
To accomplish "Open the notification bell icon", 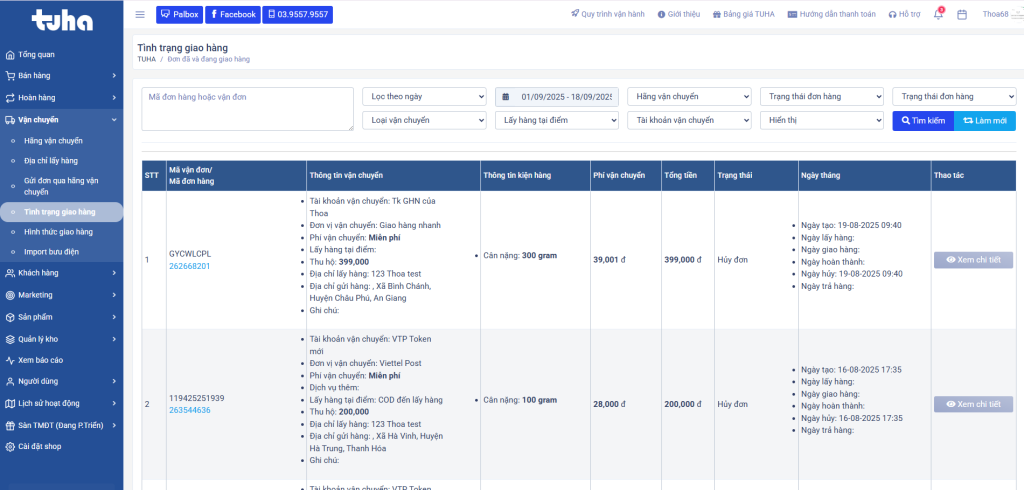I will (x=938, y=15).
